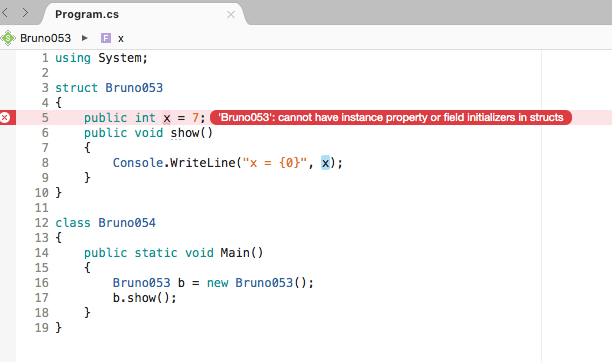This screenshot has height=362, width=612.
Task: Click line number 19 in gutter
Action: (42, 328)
